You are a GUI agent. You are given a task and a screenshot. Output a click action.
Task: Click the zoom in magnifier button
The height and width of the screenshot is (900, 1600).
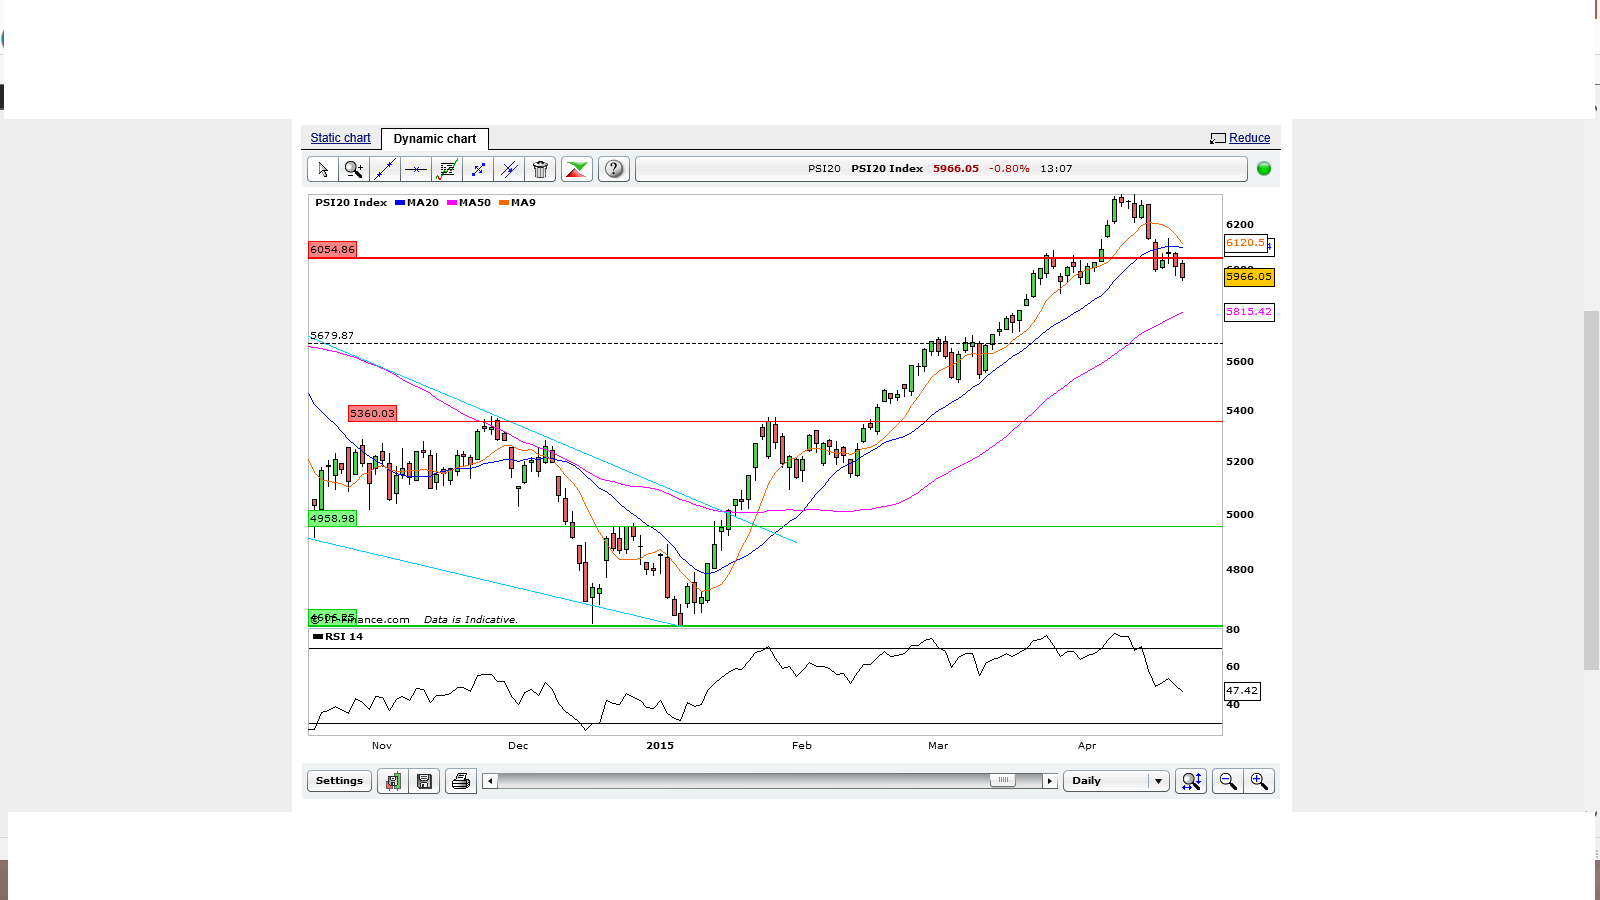pyautogui.click(x=1259, y=781)
